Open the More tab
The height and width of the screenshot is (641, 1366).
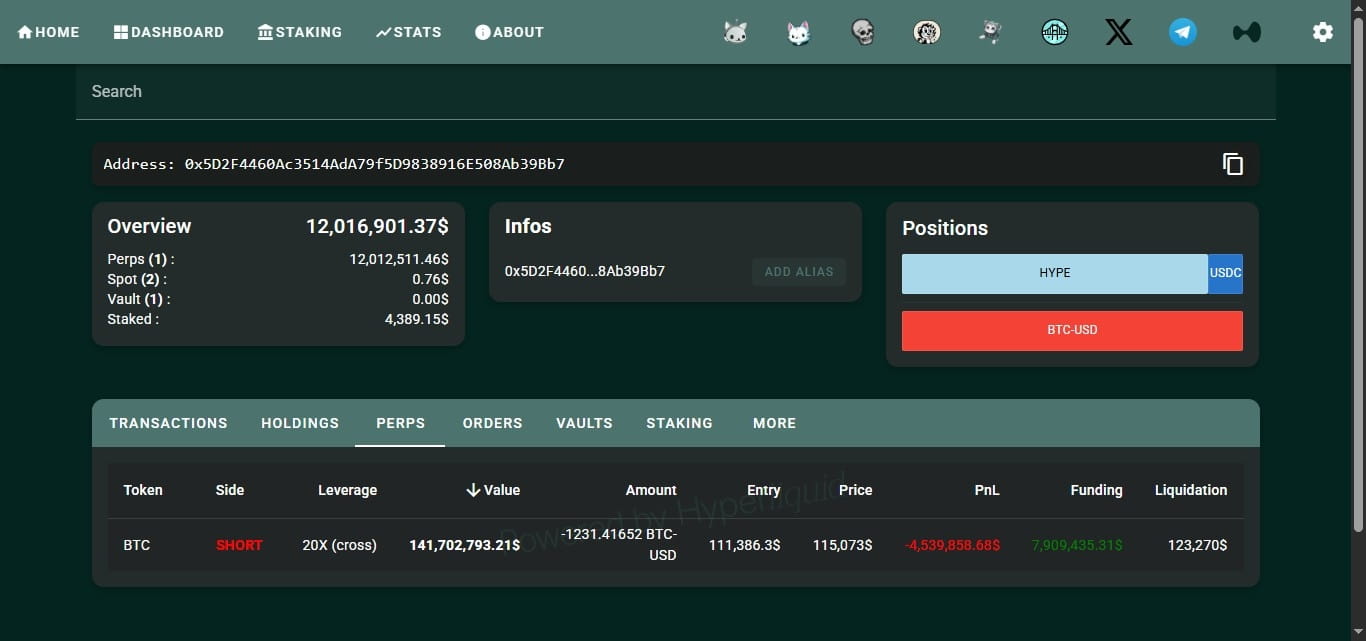(774, 423)
